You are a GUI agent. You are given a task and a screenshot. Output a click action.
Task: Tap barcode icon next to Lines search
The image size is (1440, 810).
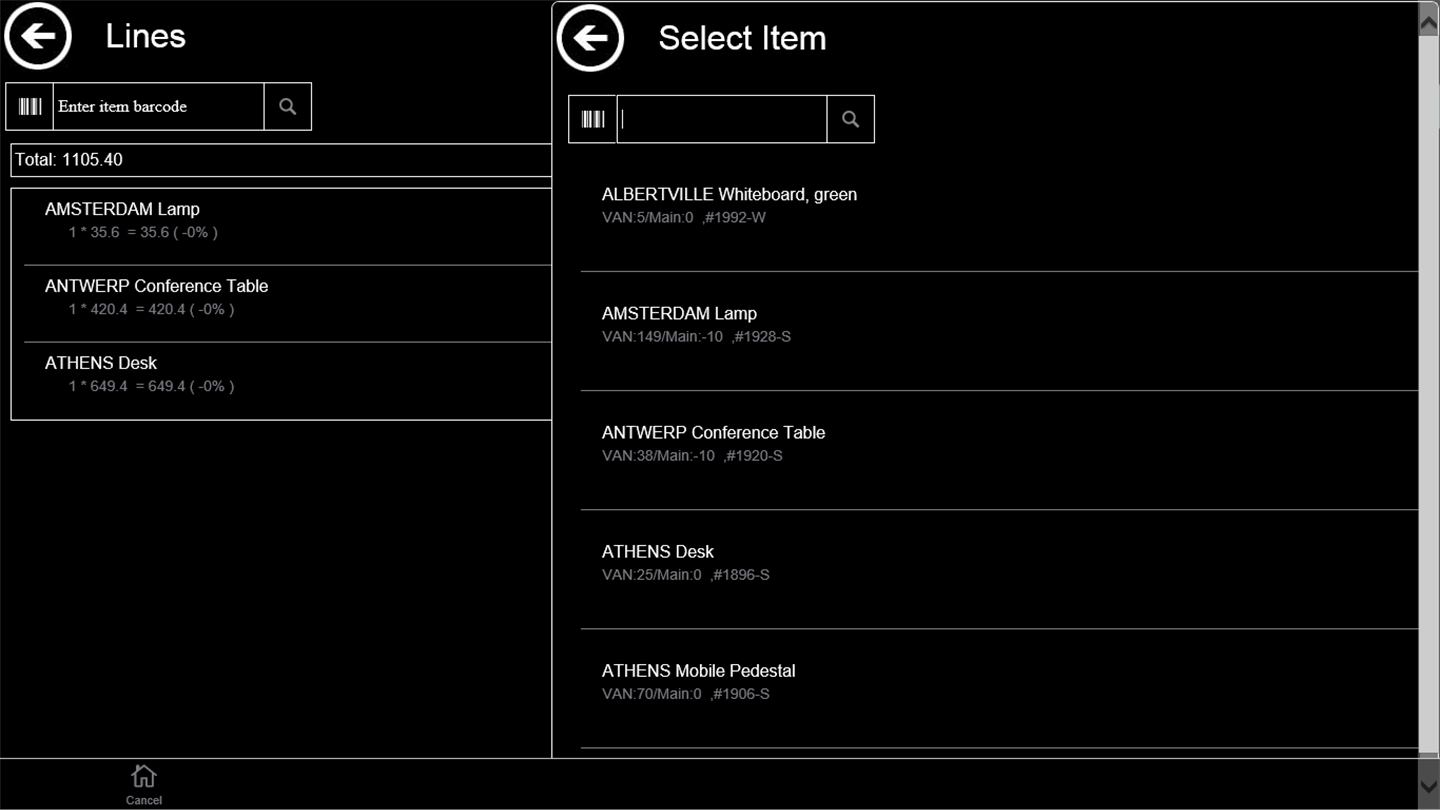click(x=30, y=107)
